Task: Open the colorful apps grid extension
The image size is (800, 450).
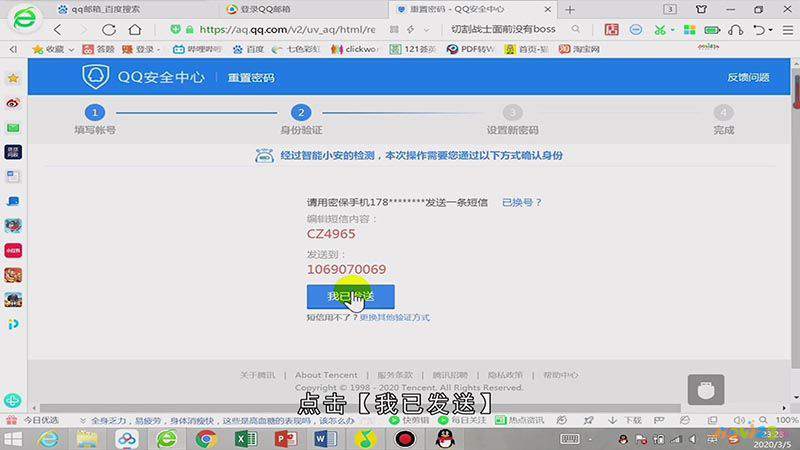Action: 690,30
